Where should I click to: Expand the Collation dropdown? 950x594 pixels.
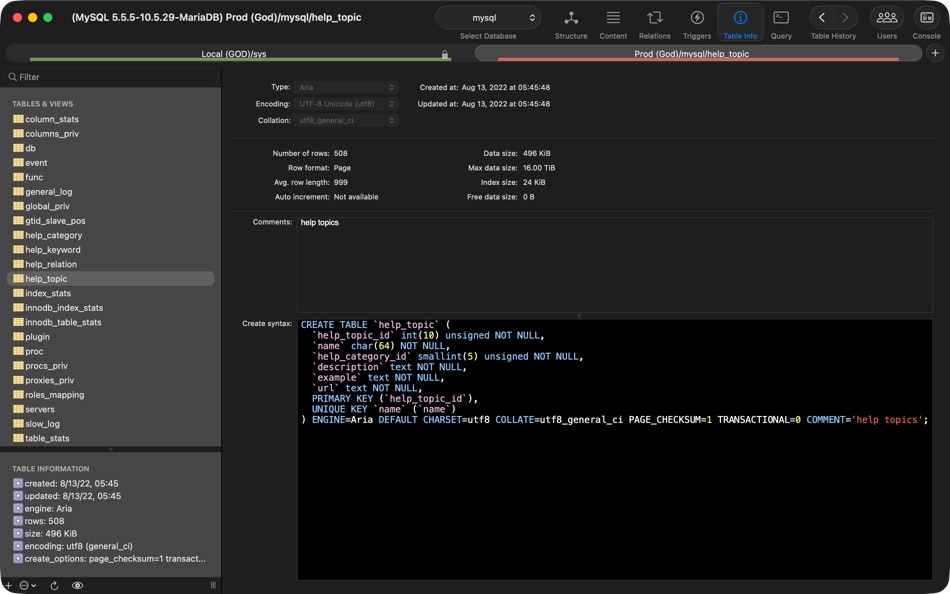click(x=347, y=120)
